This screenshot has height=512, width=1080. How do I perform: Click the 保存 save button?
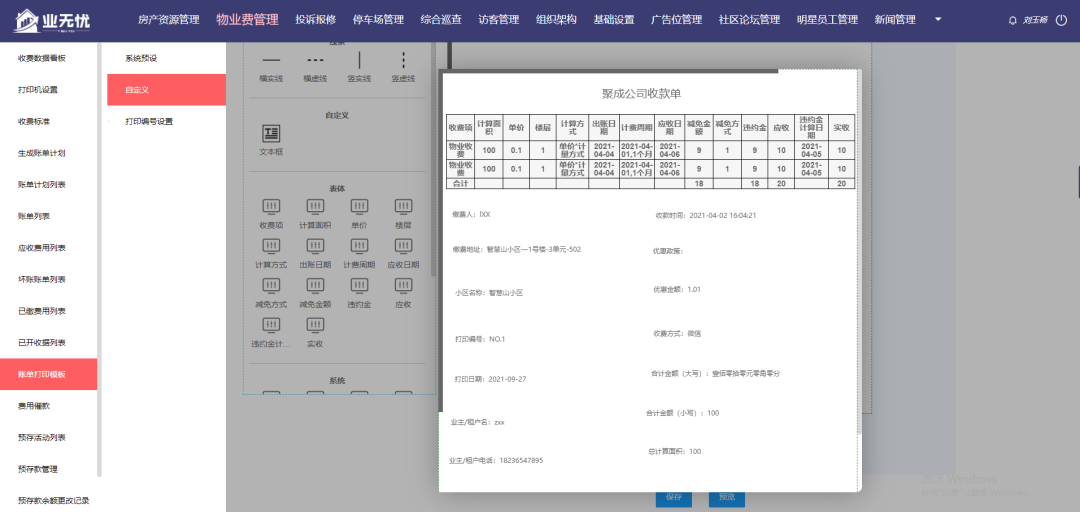[x=674, y=497]
